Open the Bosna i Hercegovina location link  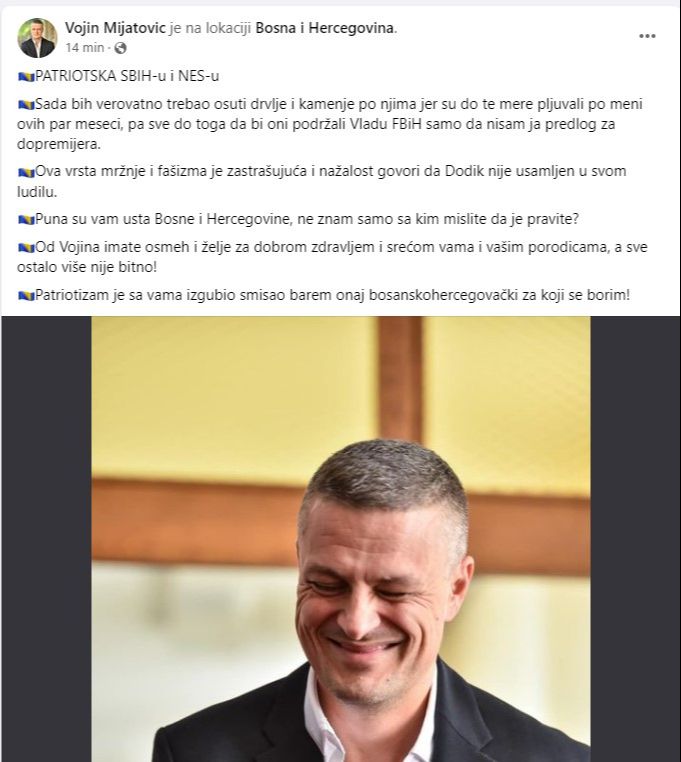point(325,28)
